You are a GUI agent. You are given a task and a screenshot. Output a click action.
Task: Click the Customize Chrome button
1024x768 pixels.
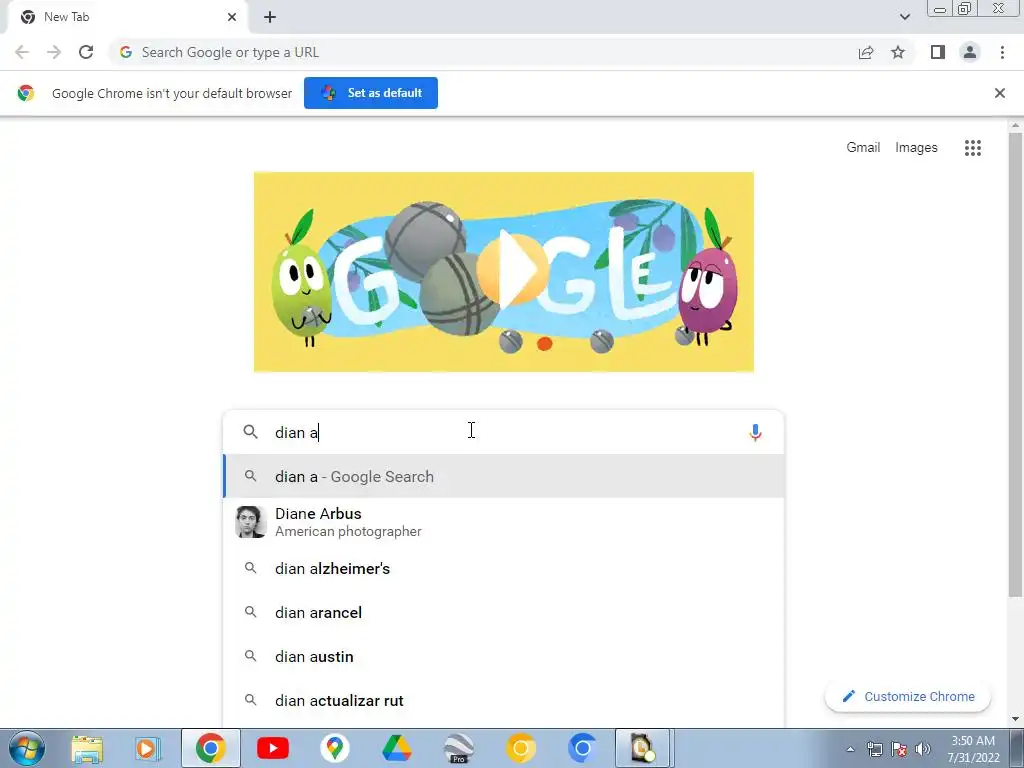[x=908, y=697]
